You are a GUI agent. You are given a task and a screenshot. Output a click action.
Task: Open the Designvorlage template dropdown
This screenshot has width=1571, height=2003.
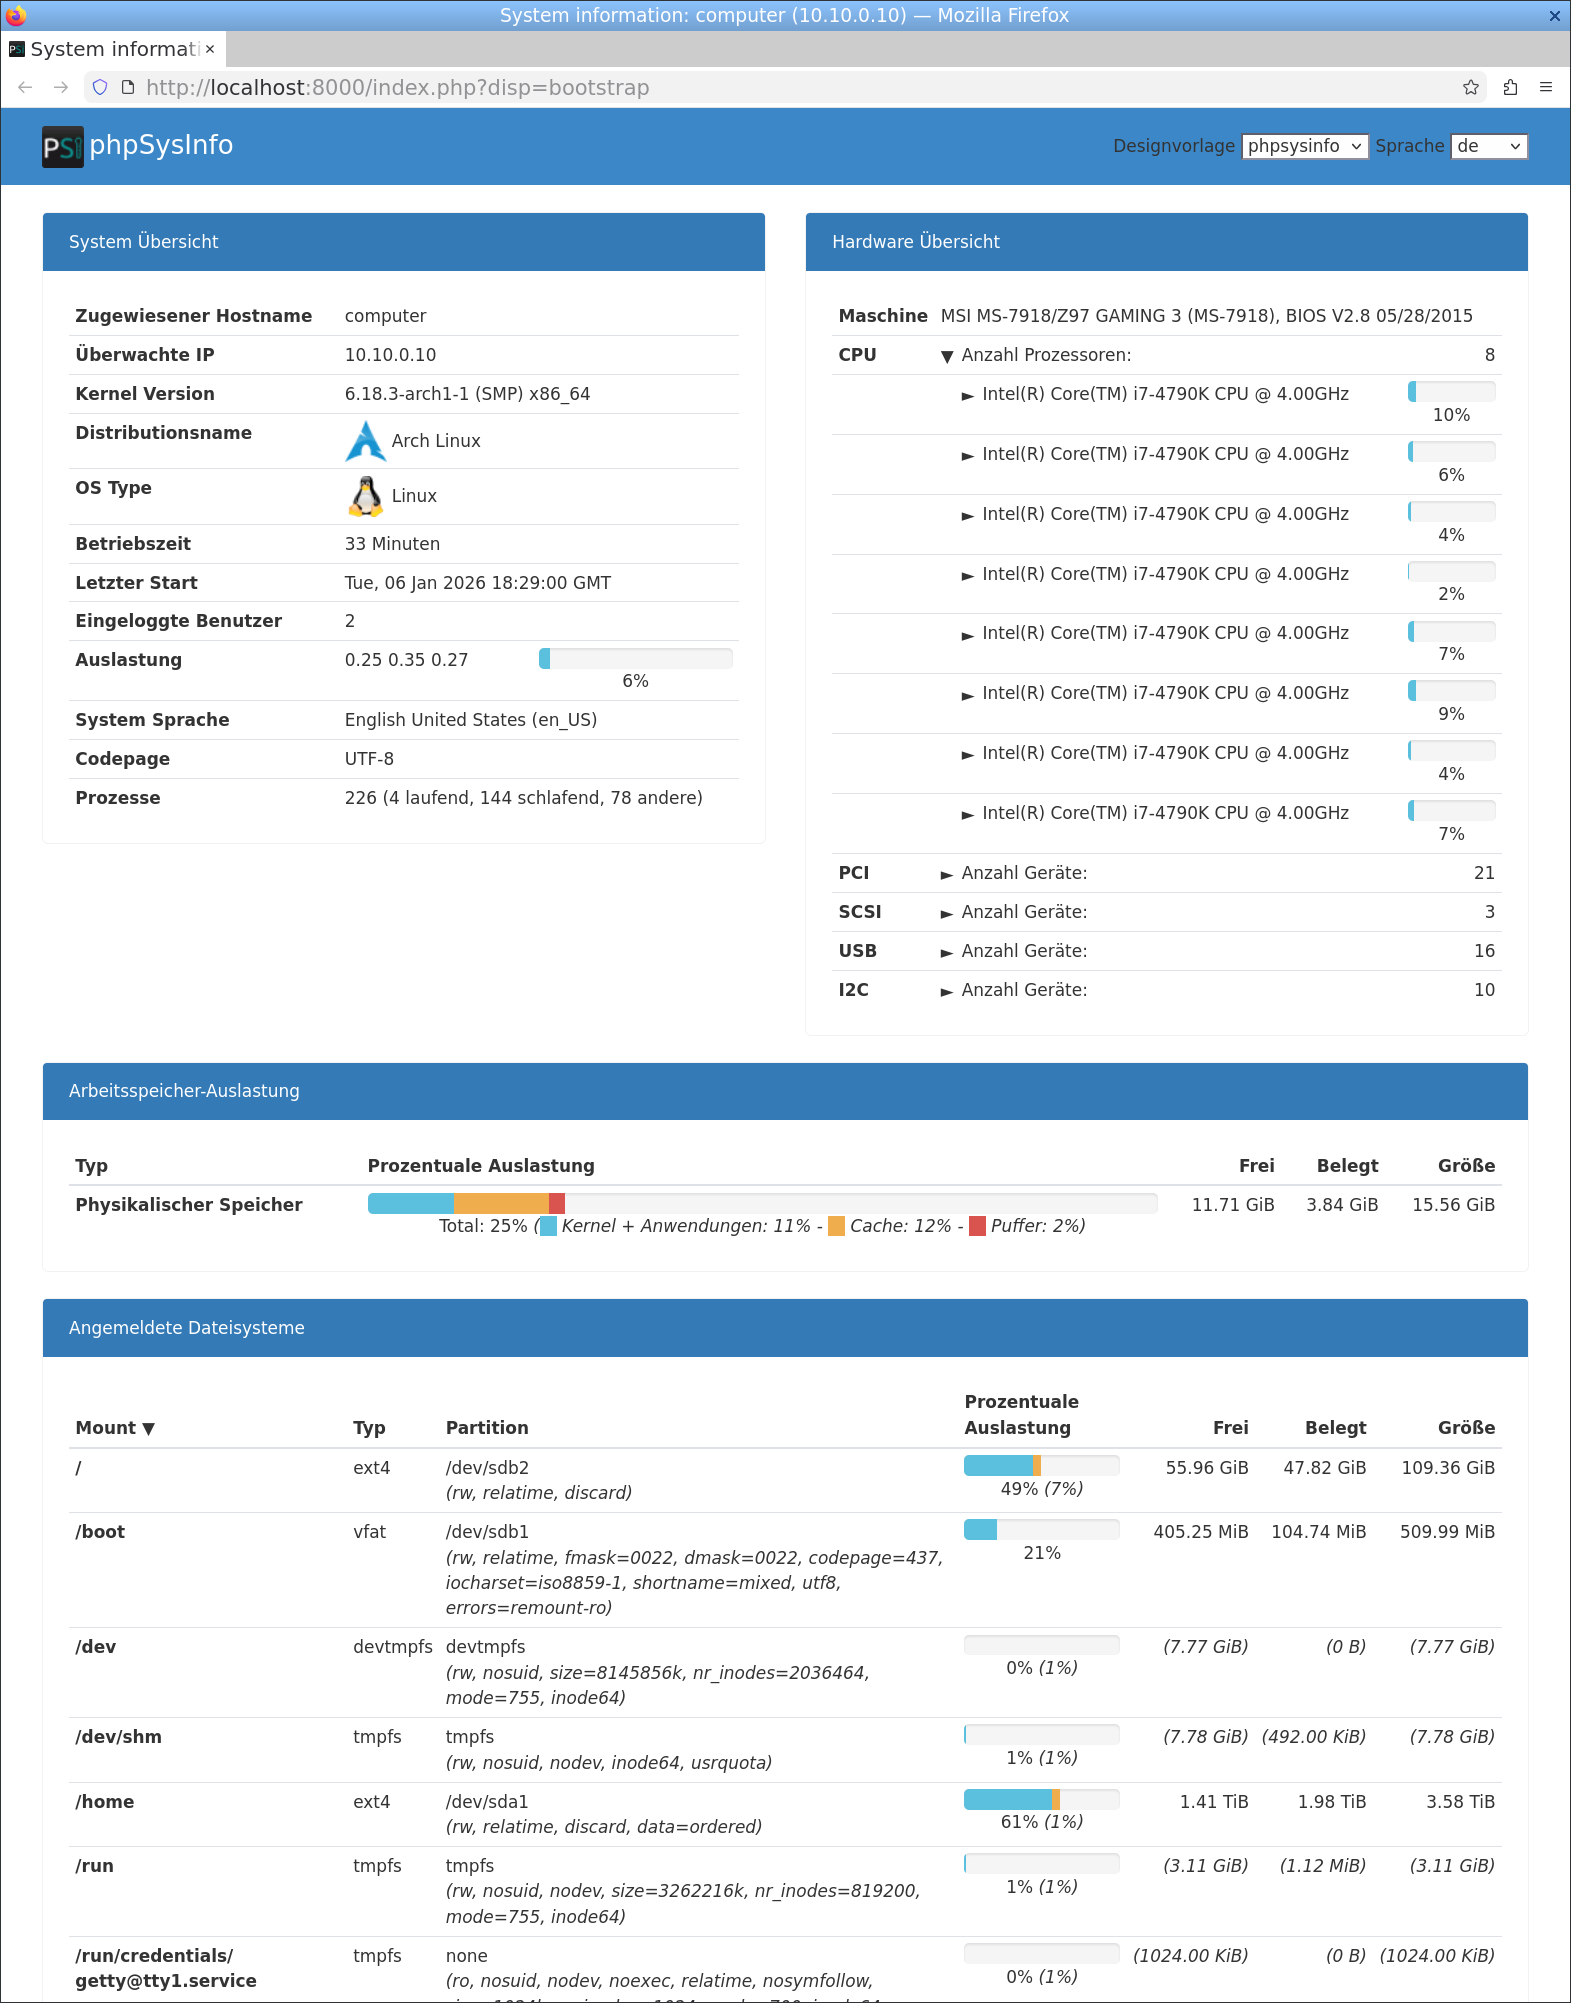pyautogui.click(x=1304, y=146)
